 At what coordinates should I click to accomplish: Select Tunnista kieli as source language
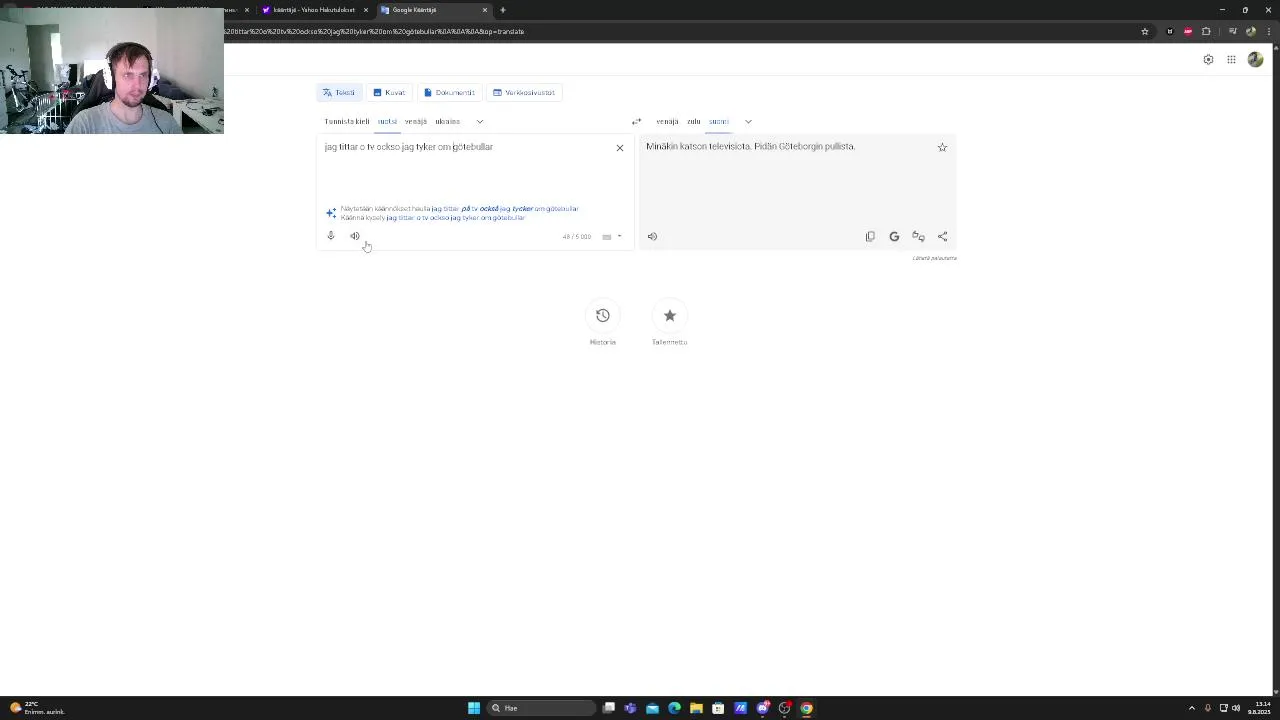346,122
